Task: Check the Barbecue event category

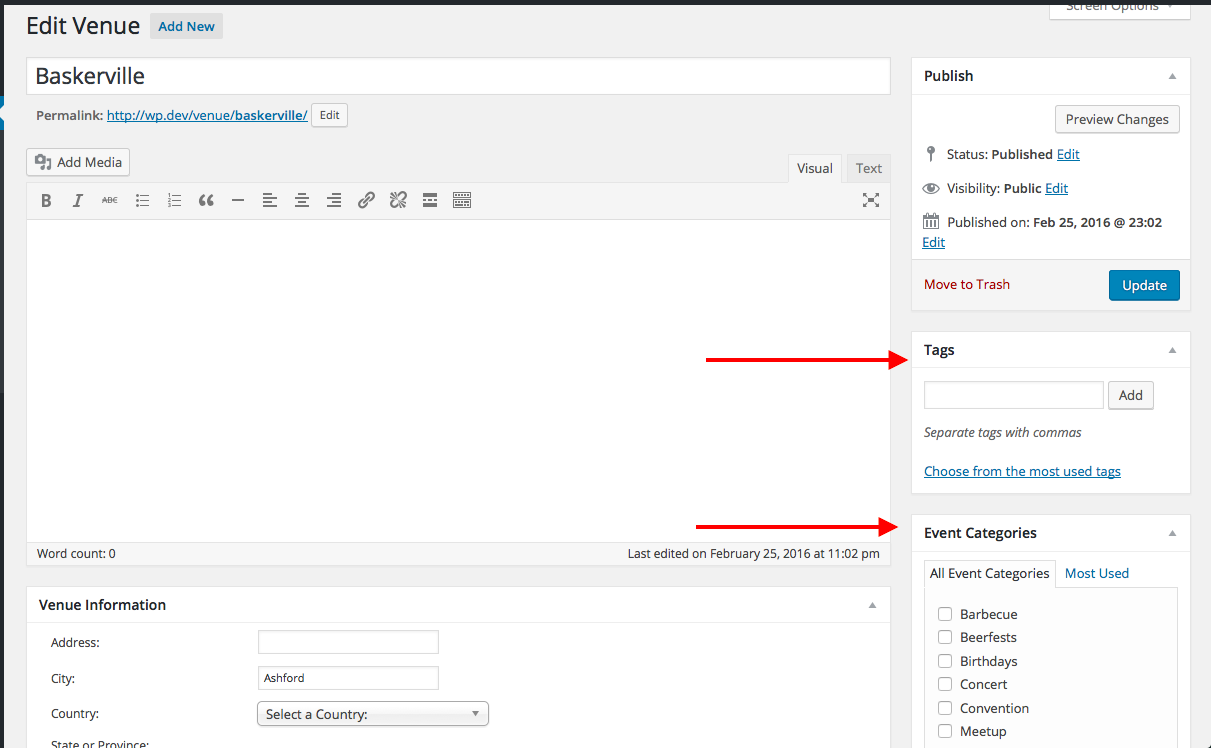Action: click(x=944, y=614)
